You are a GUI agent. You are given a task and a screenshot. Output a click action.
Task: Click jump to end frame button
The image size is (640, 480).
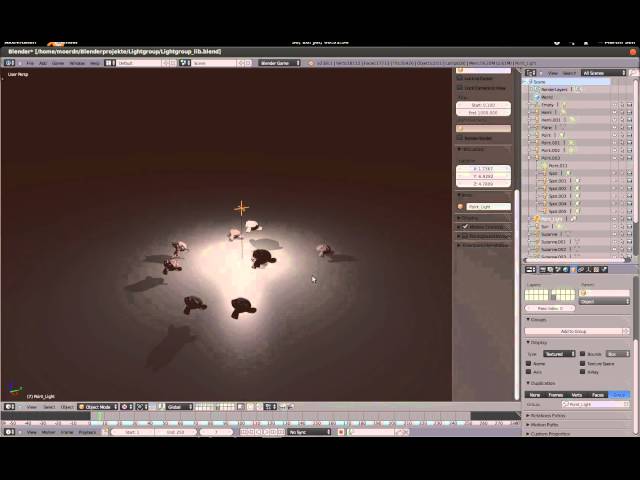click(x=282, y=432)
